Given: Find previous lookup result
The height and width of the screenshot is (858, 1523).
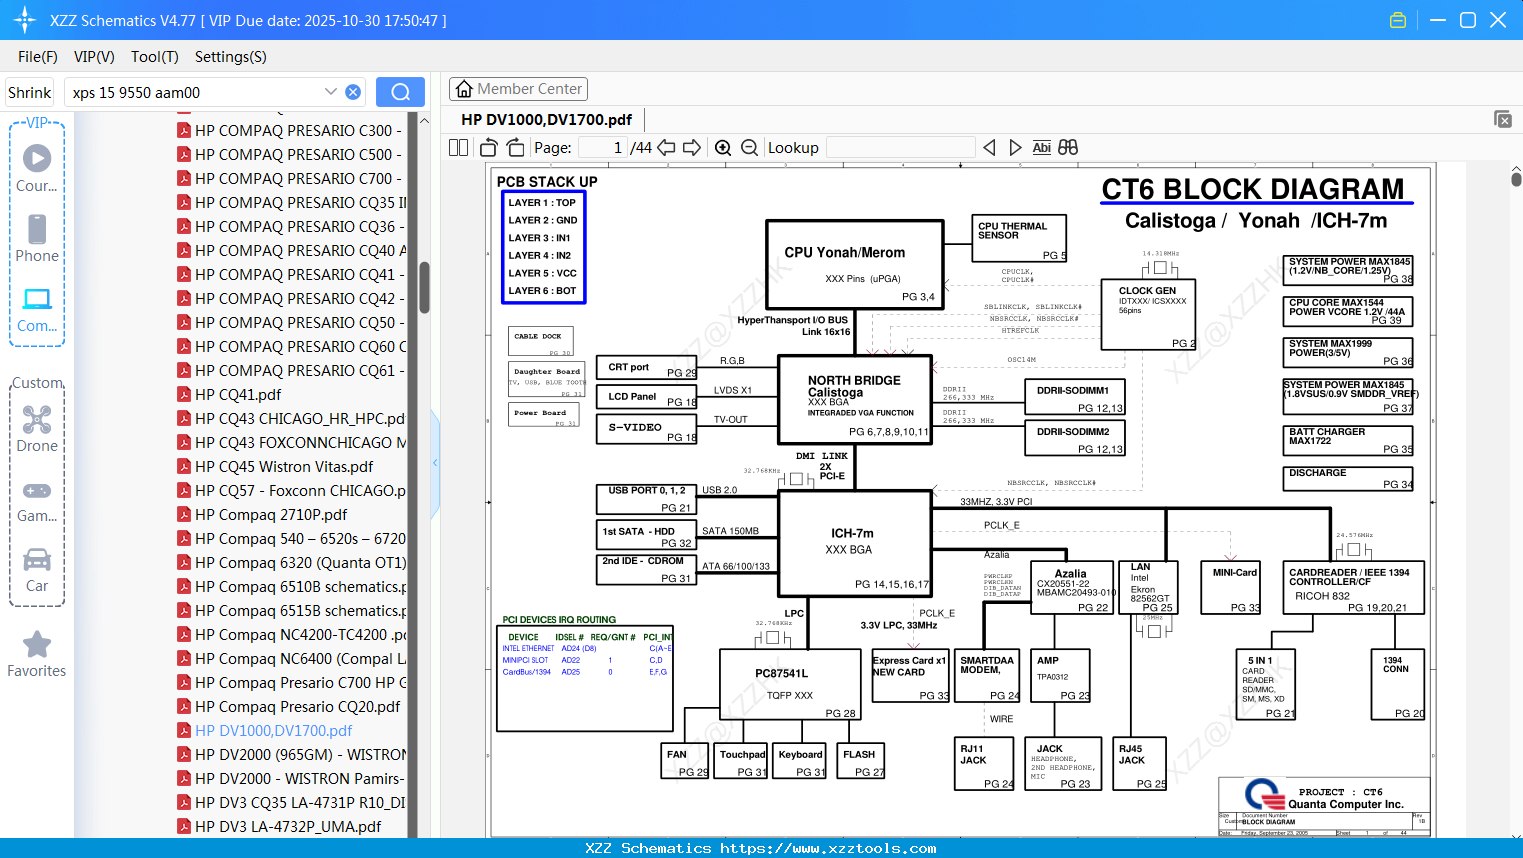Looking at the screenshot, I should pyautogui.click(x=989, y=147).
